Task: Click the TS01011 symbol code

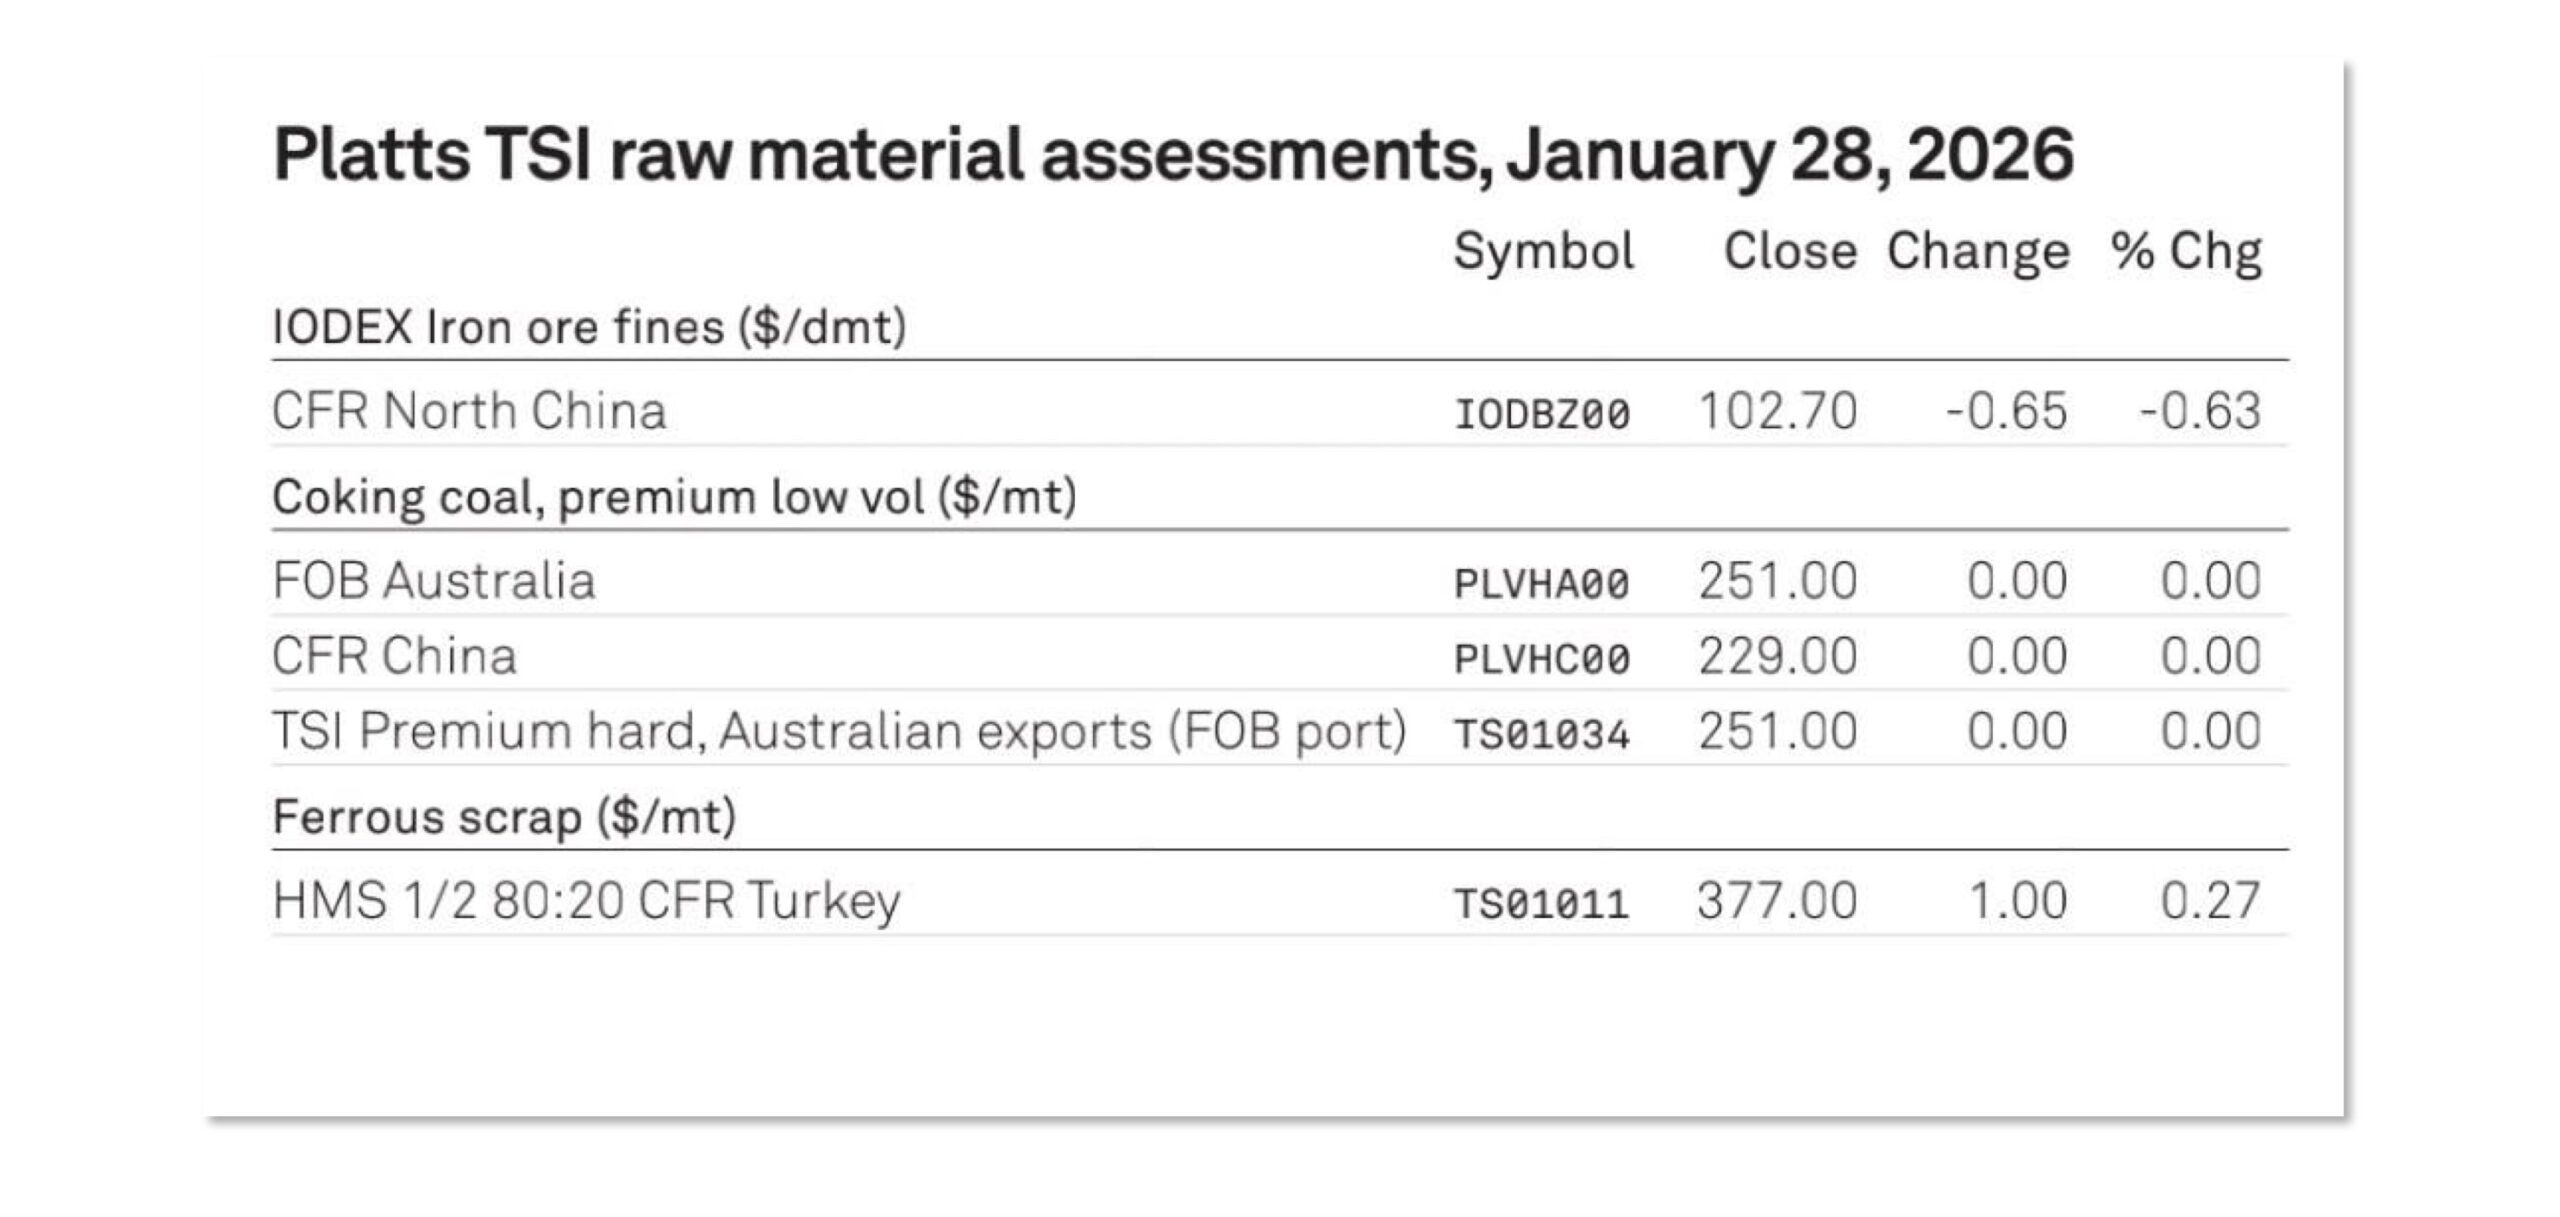Action: pyautogui.click(x=1541, y=904)
